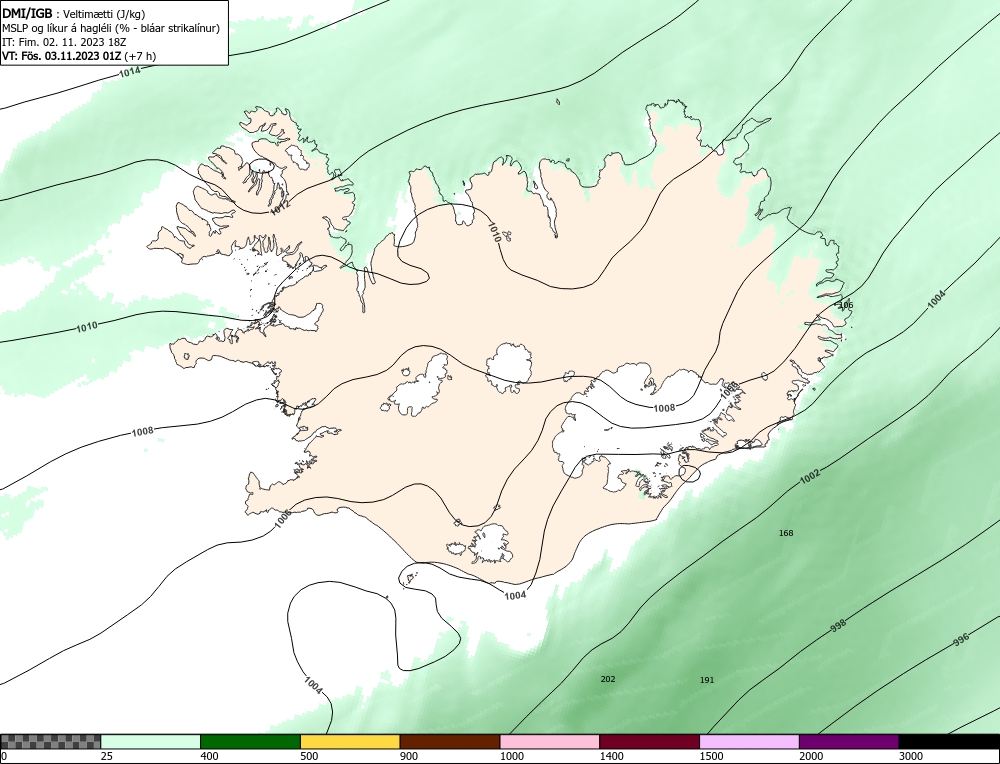Click the legend tick label "500"

309,756
